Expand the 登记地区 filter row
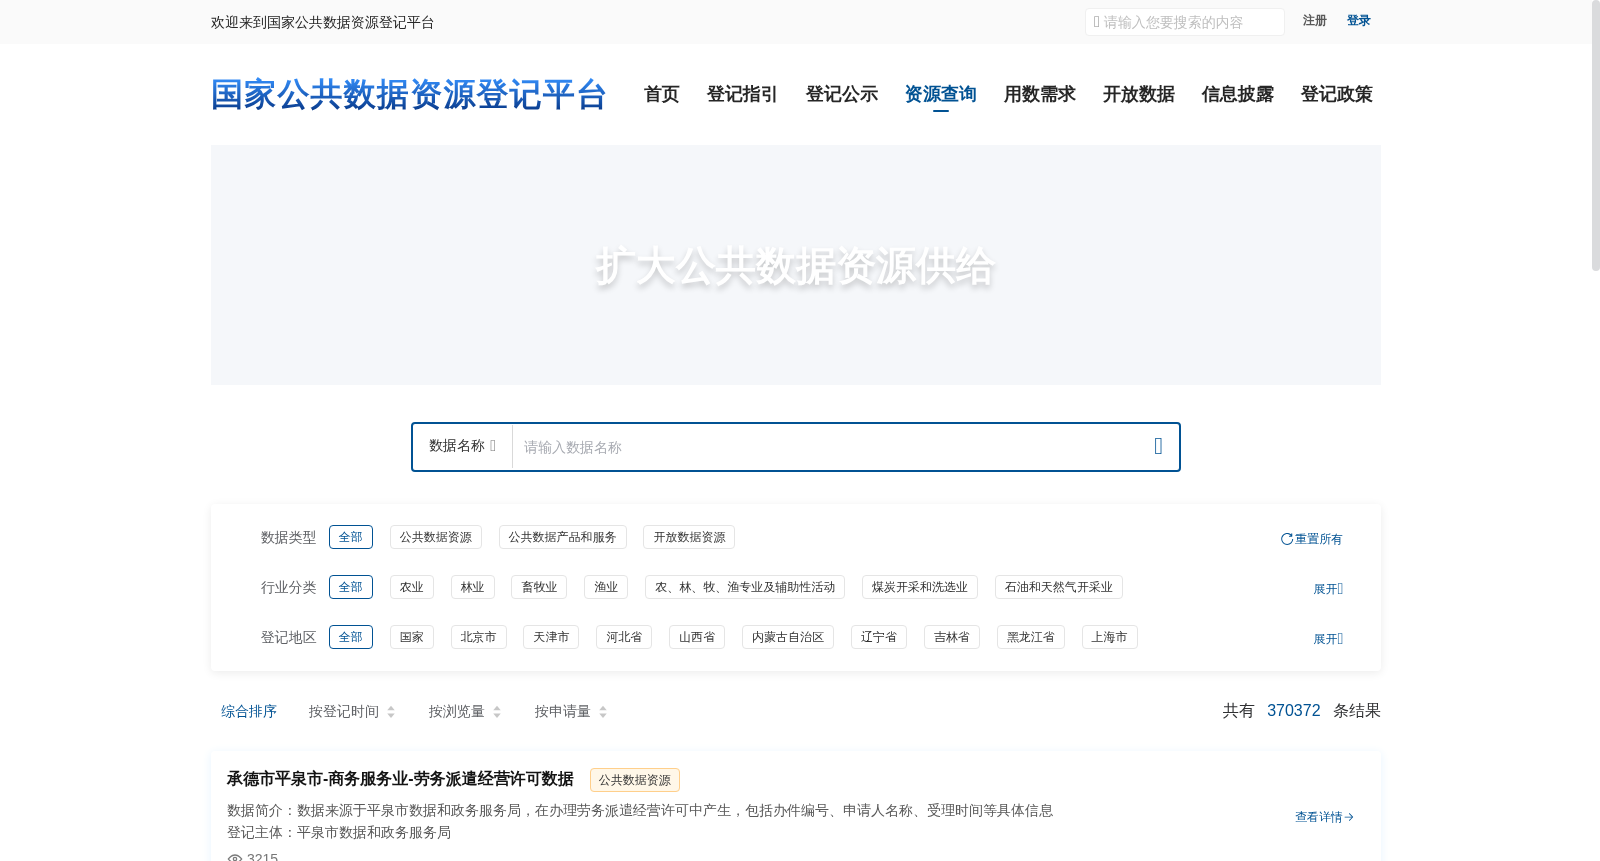Image resolution: width=1600 pixels, height=861 pixels. coord(1328,639)
